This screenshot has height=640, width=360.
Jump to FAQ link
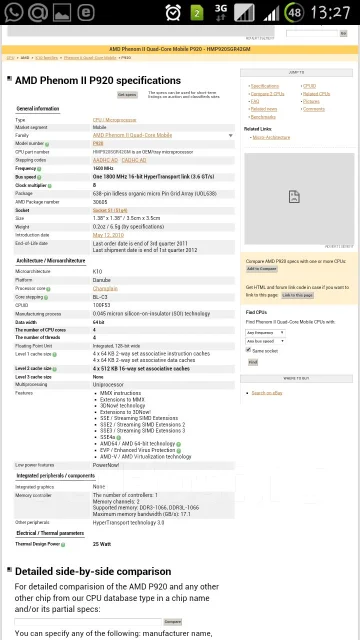[255, 101]
